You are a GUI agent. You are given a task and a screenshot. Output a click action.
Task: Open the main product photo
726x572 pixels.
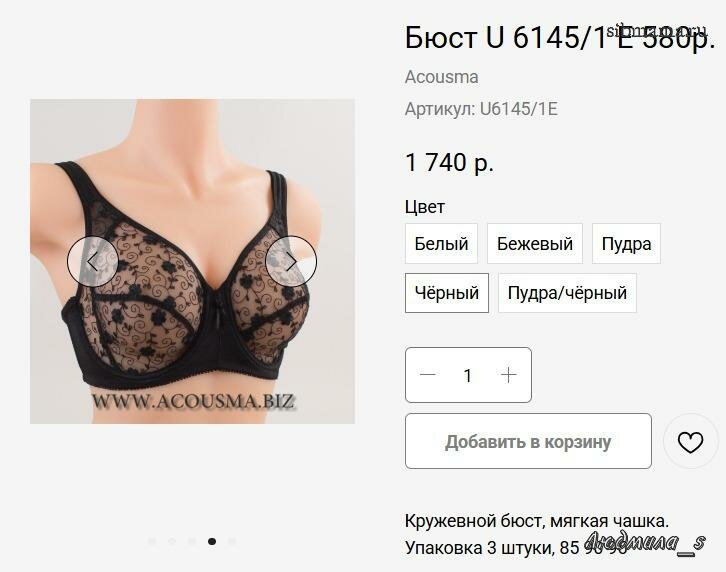(192, 261)
